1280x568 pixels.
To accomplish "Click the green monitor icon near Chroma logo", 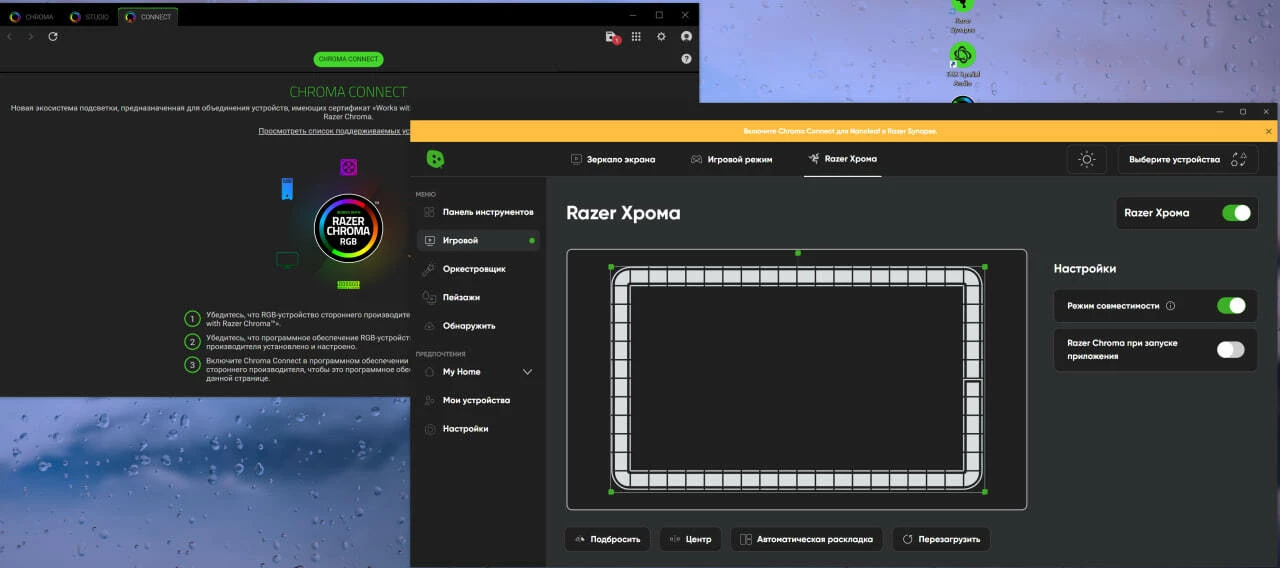I will click(287, 260).
